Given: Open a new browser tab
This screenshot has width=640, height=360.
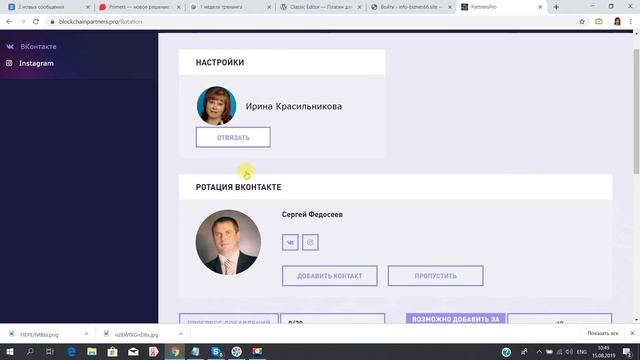Looking at the screenshot, I should pyautogui.click(x=556, y=7).
